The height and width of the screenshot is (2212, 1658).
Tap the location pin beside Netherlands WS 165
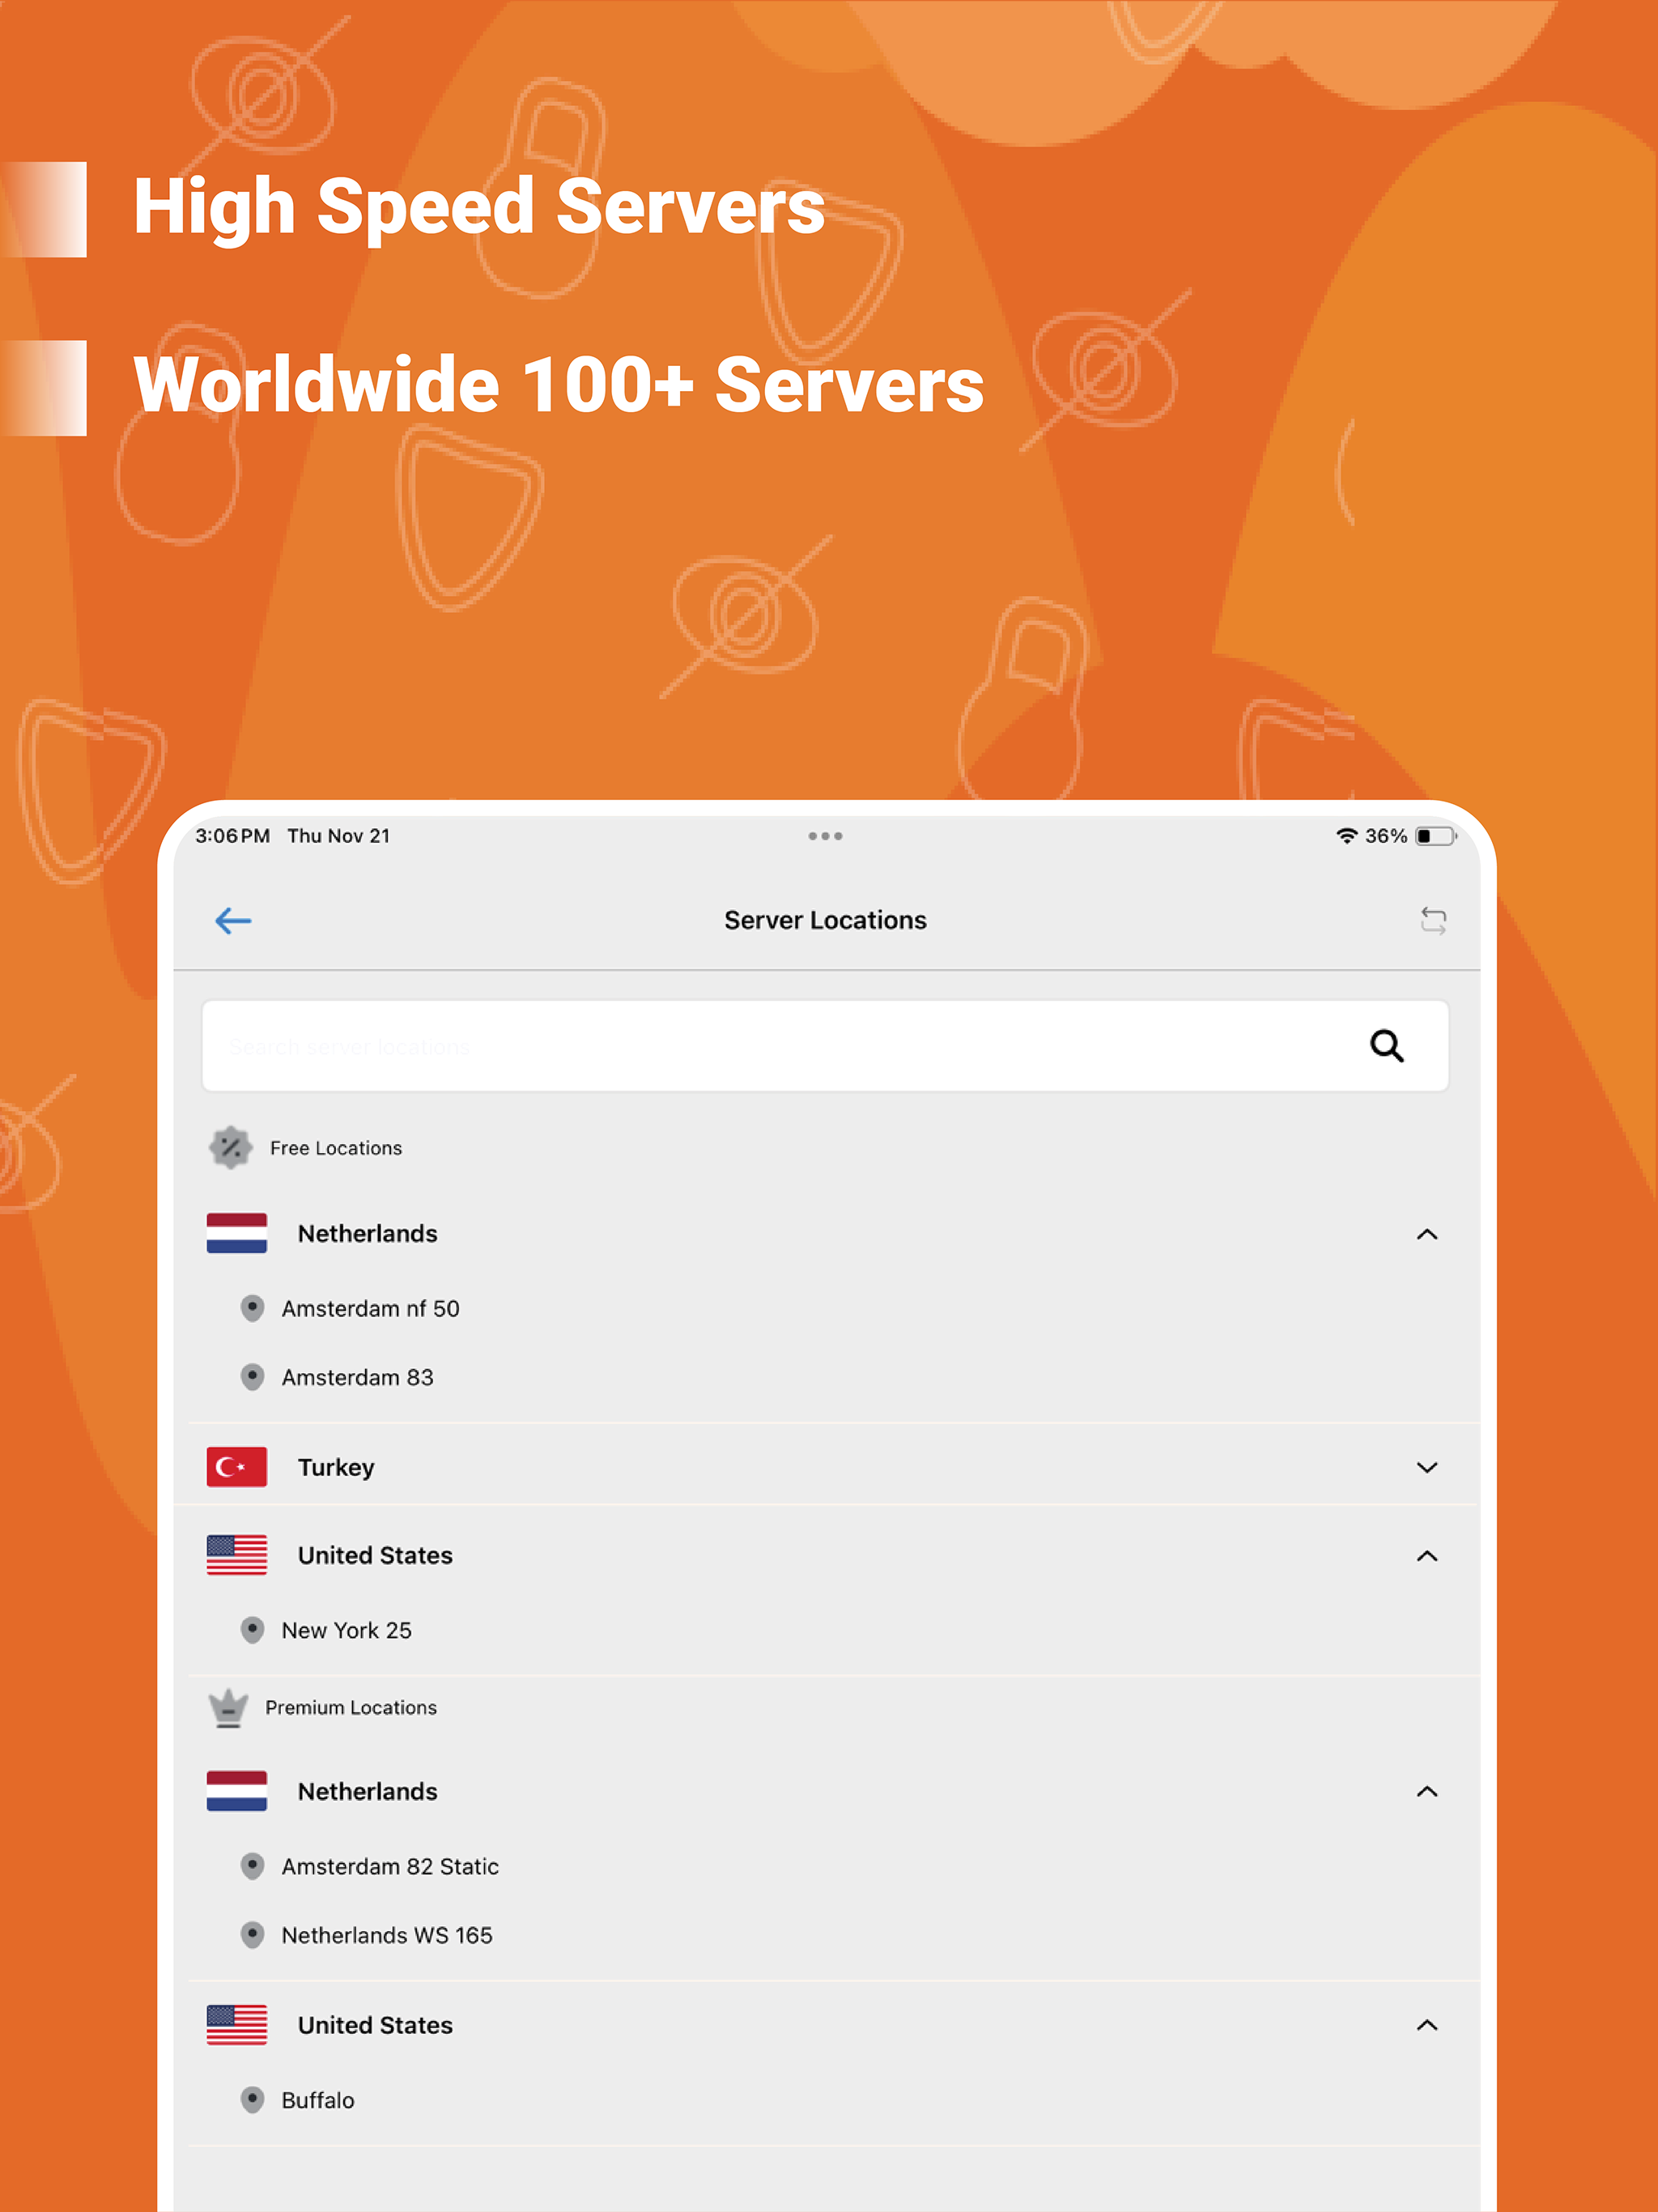(x=253, y=1935)
